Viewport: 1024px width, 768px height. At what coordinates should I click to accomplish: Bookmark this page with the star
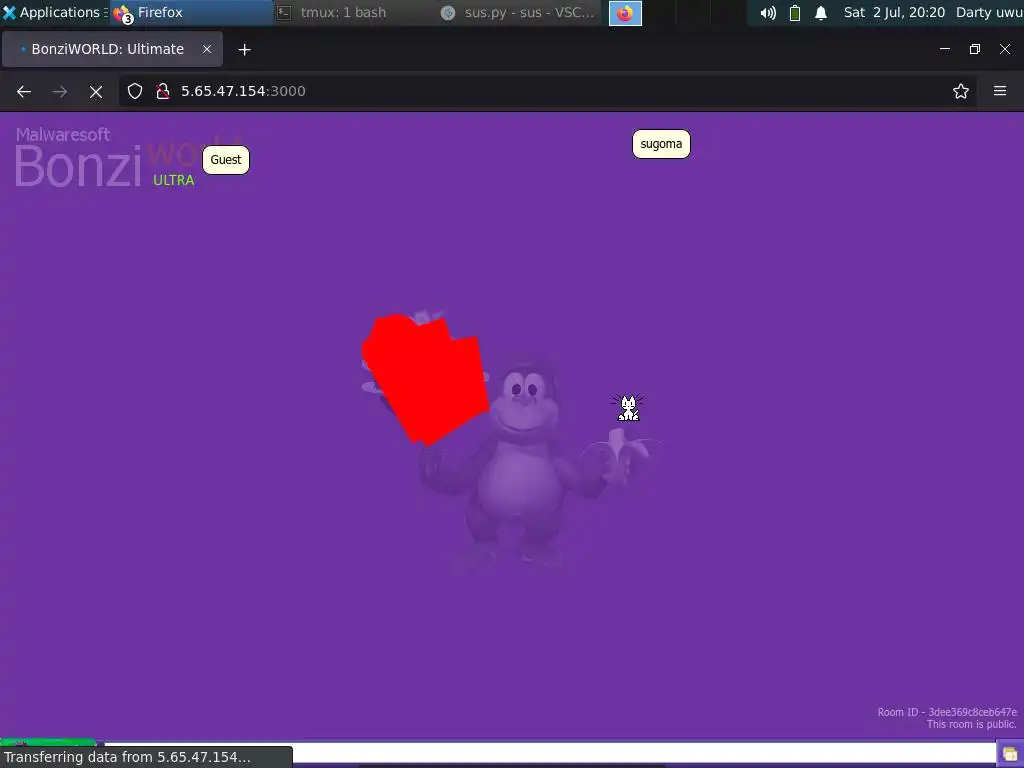961,91
